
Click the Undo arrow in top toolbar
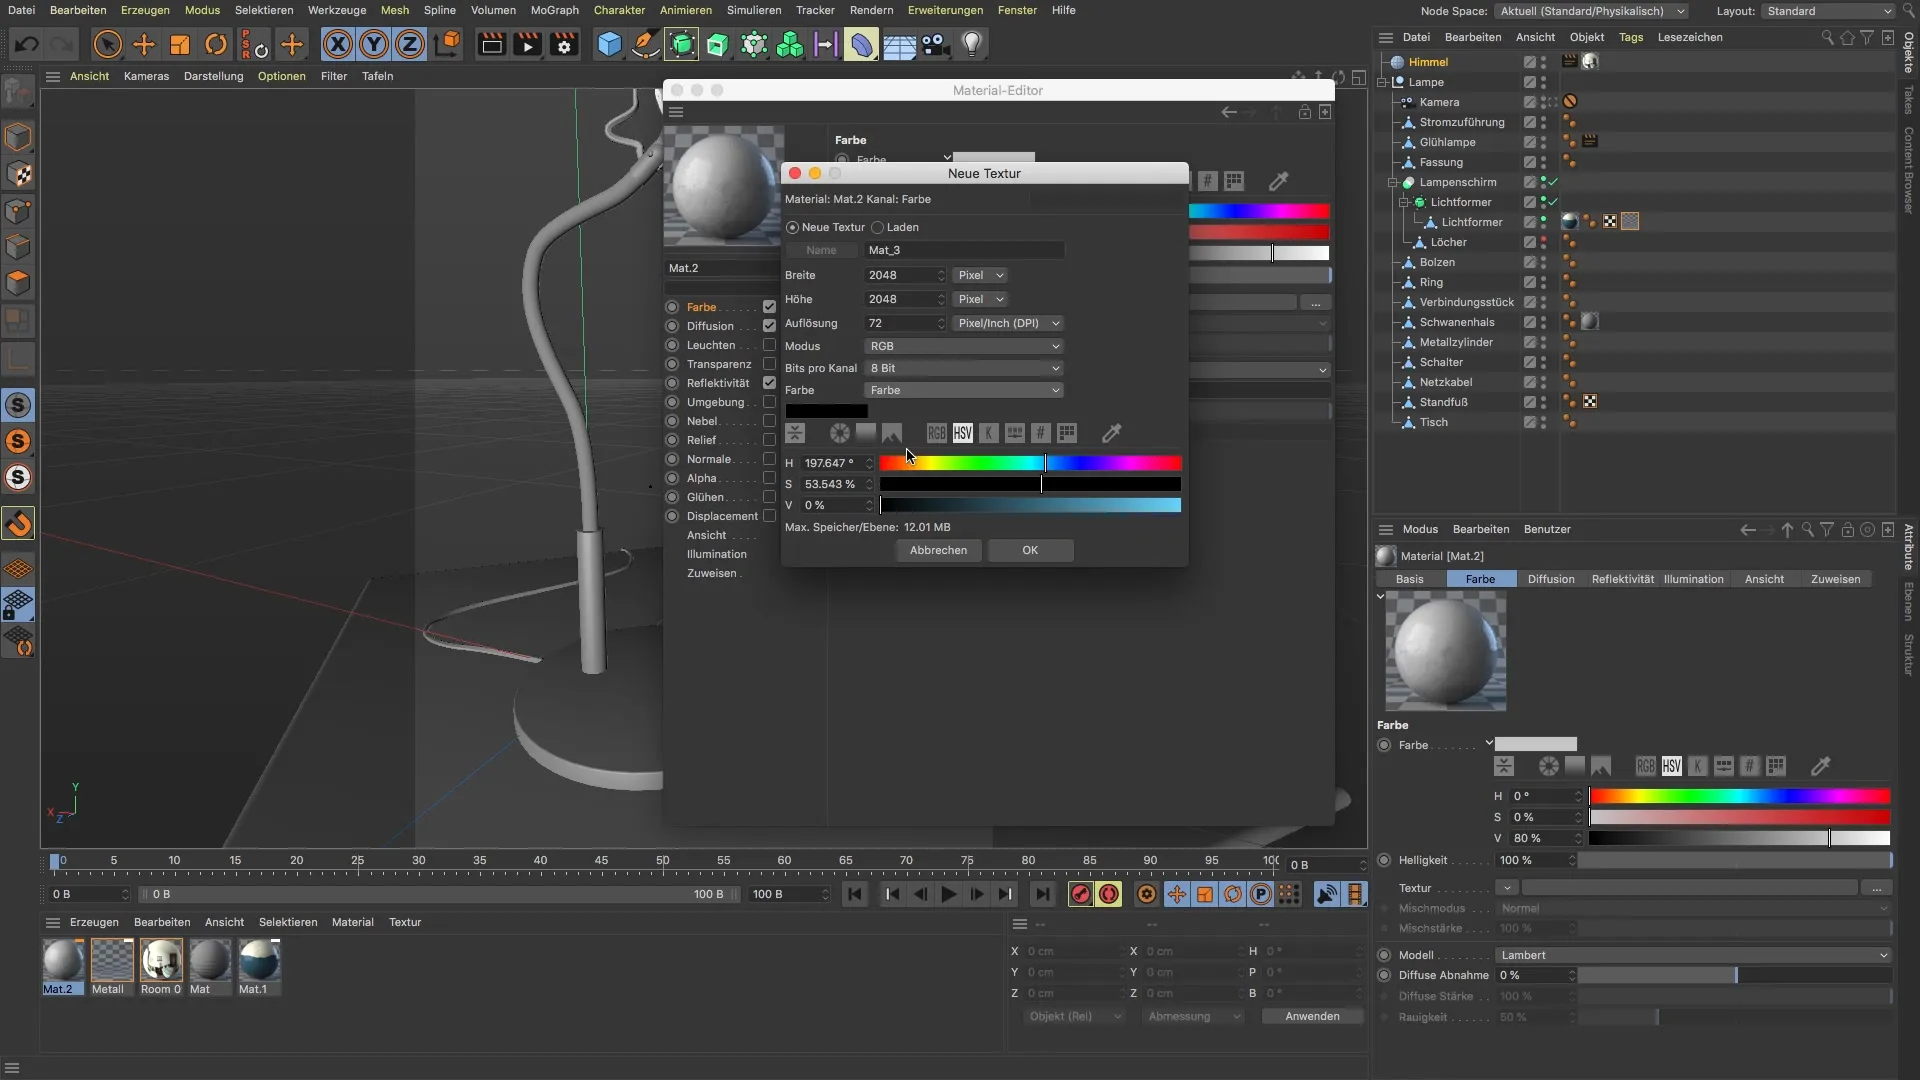[27, 44]
